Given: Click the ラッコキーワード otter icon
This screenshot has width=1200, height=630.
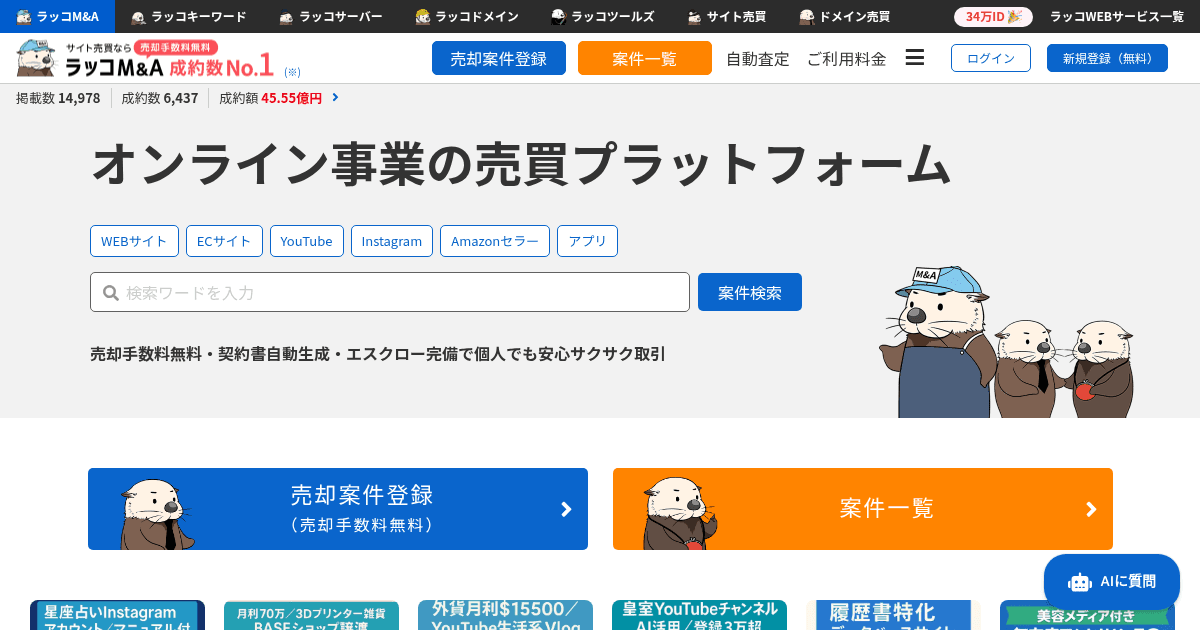Looking at the screenshot, I should click(x=139, y=17).
